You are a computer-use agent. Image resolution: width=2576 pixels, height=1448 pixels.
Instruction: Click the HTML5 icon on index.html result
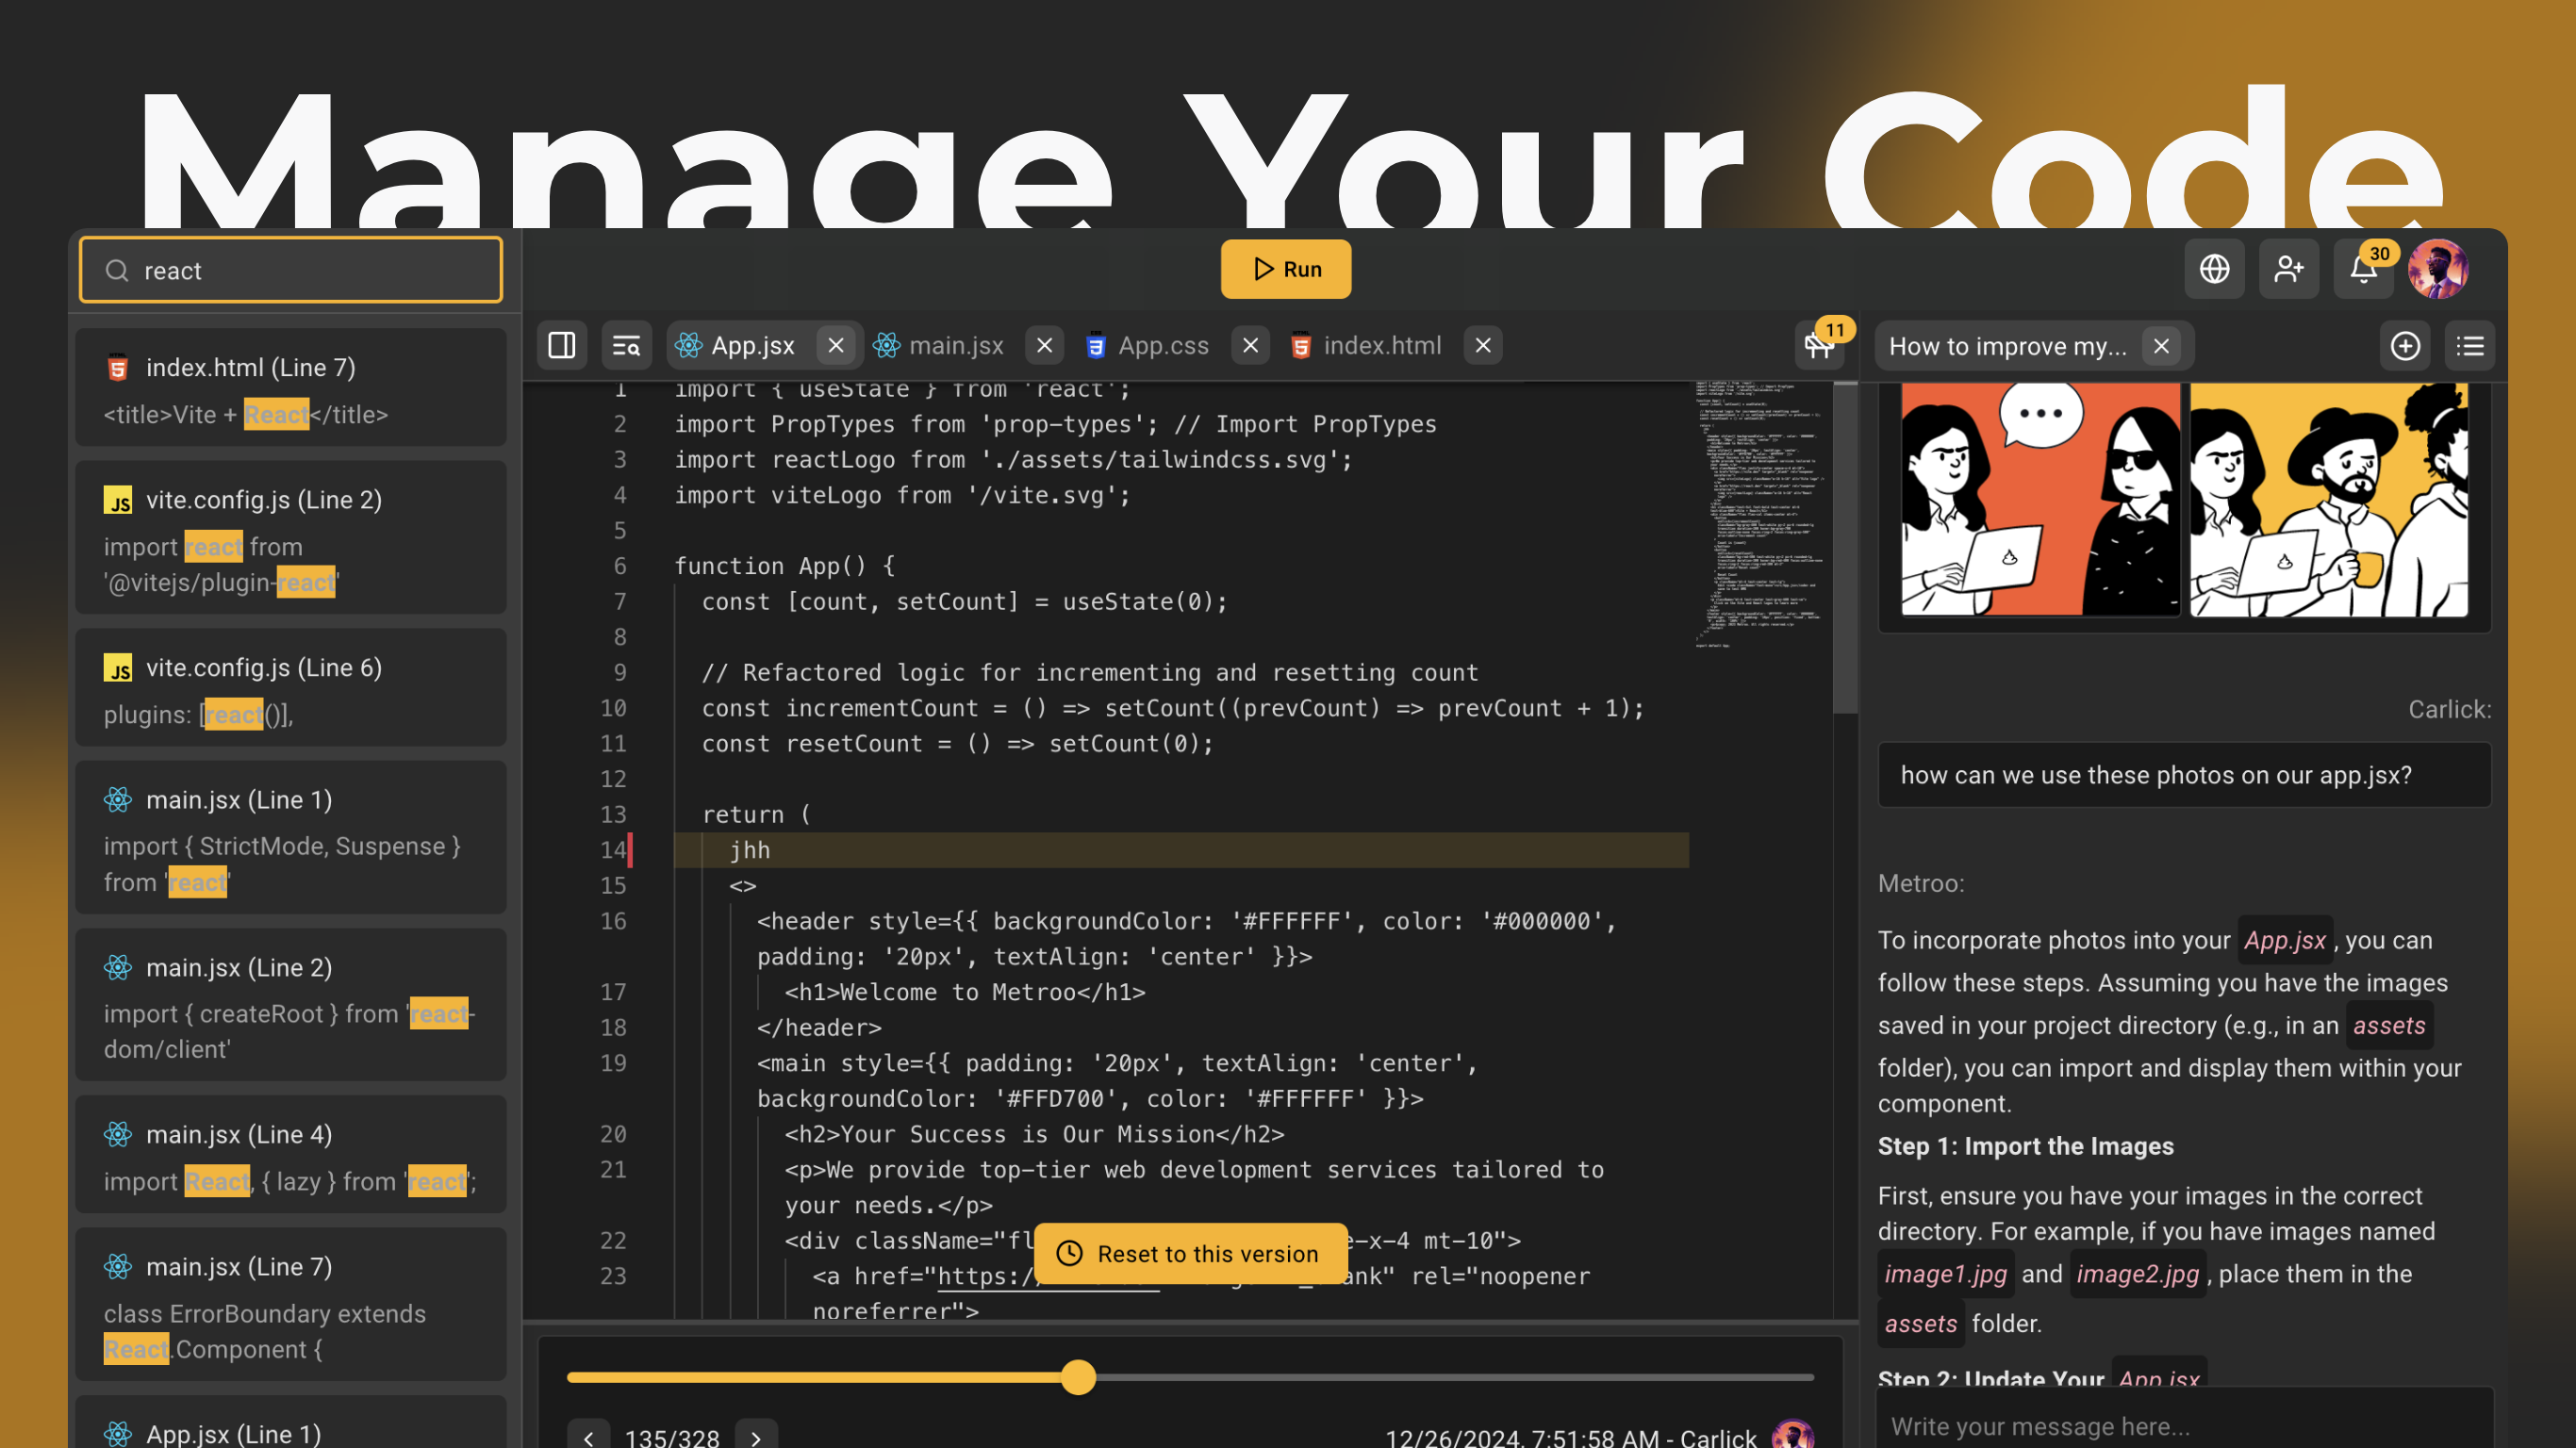click(118, 367)
